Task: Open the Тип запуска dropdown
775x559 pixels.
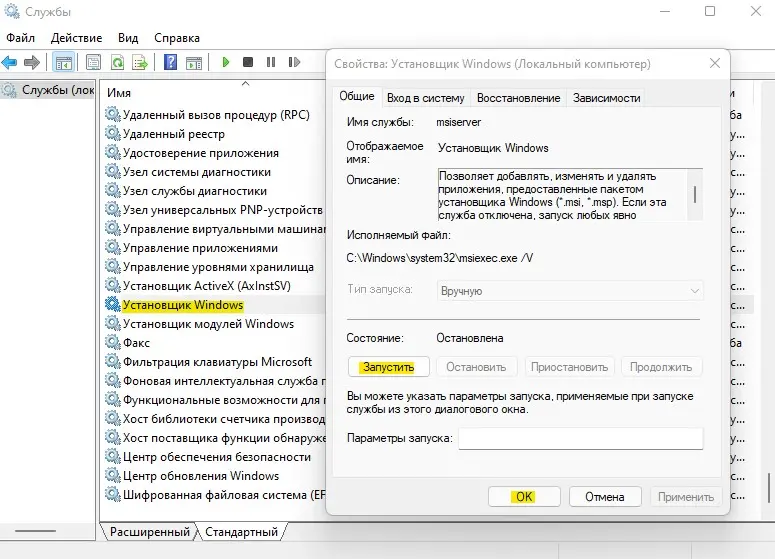Action: coord(570,291)
